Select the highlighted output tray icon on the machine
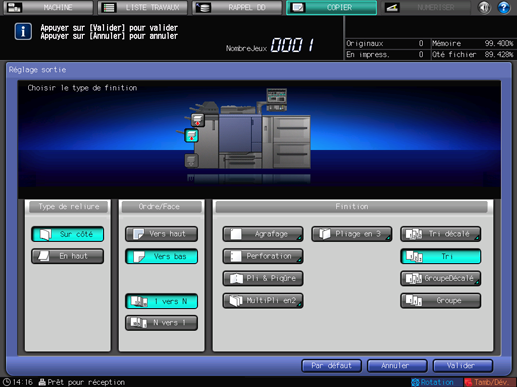Image resolution: width=517 pixels, height=387 pixels. coord(191,136)
